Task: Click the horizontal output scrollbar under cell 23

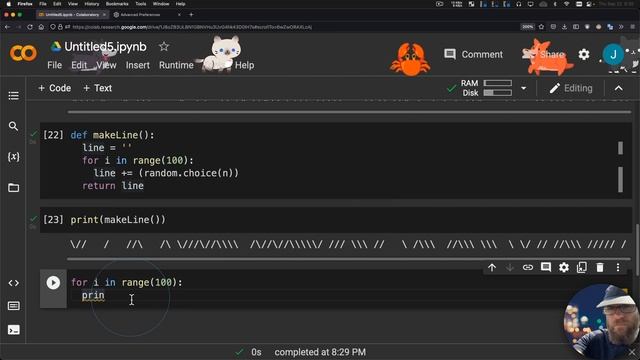Action: pos(349,259)
